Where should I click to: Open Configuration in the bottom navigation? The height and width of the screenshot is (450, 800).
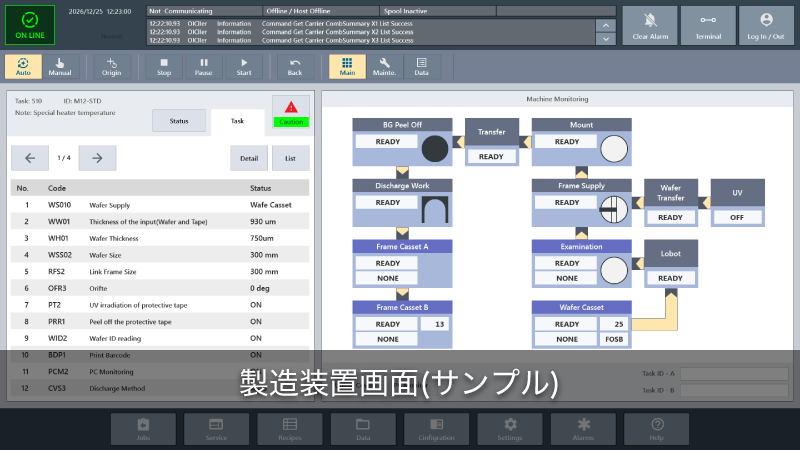[x=436, y=429]
